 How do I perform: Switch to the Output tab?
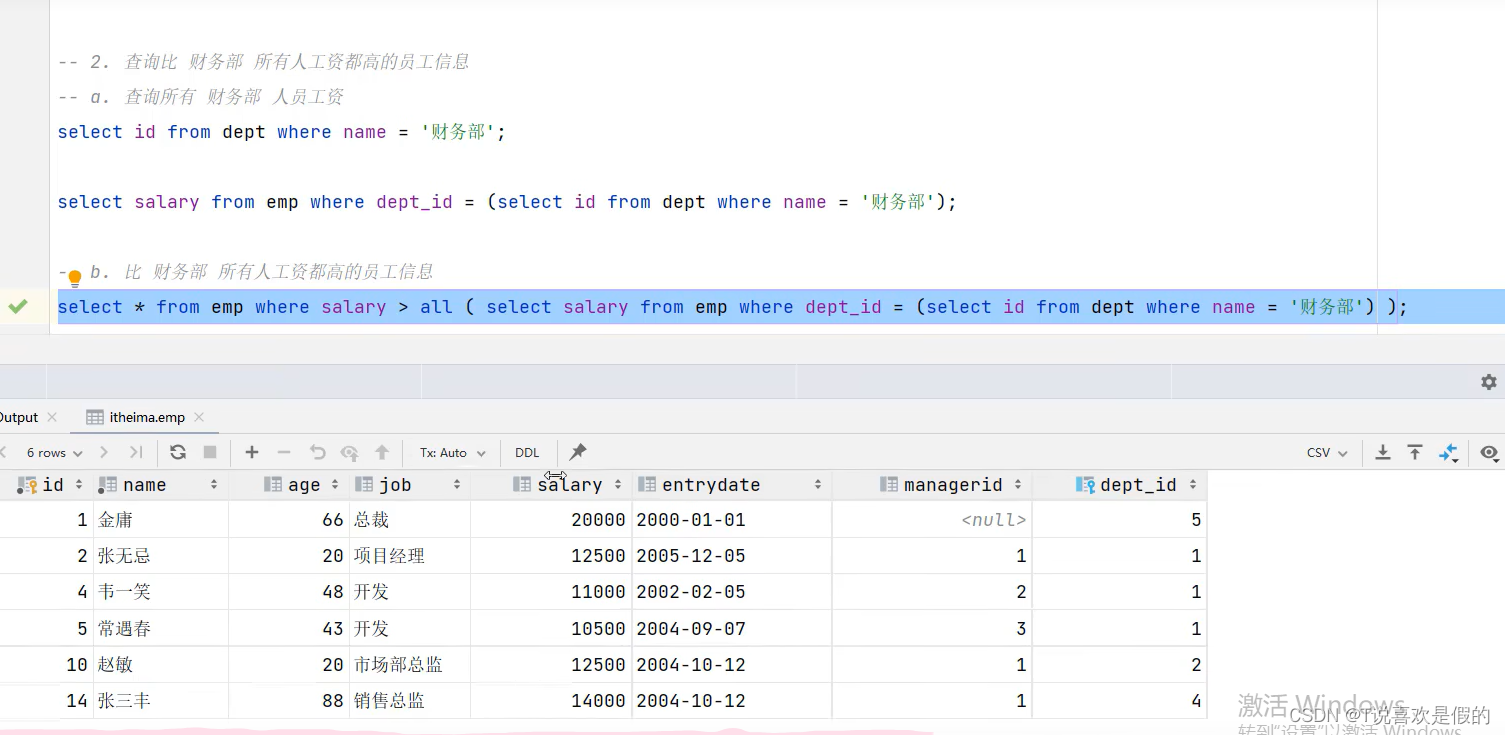pyautogui.click(x=18, y=417)
